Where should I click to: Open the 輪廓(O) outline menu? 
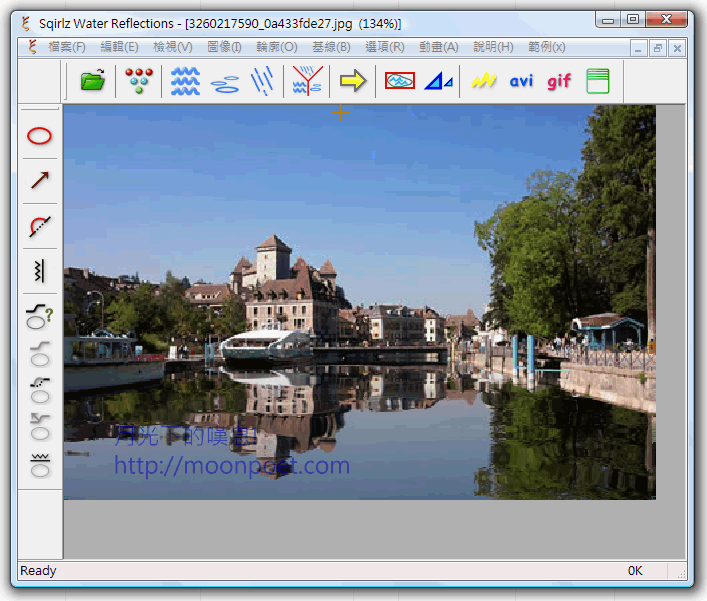coord(276,47)
